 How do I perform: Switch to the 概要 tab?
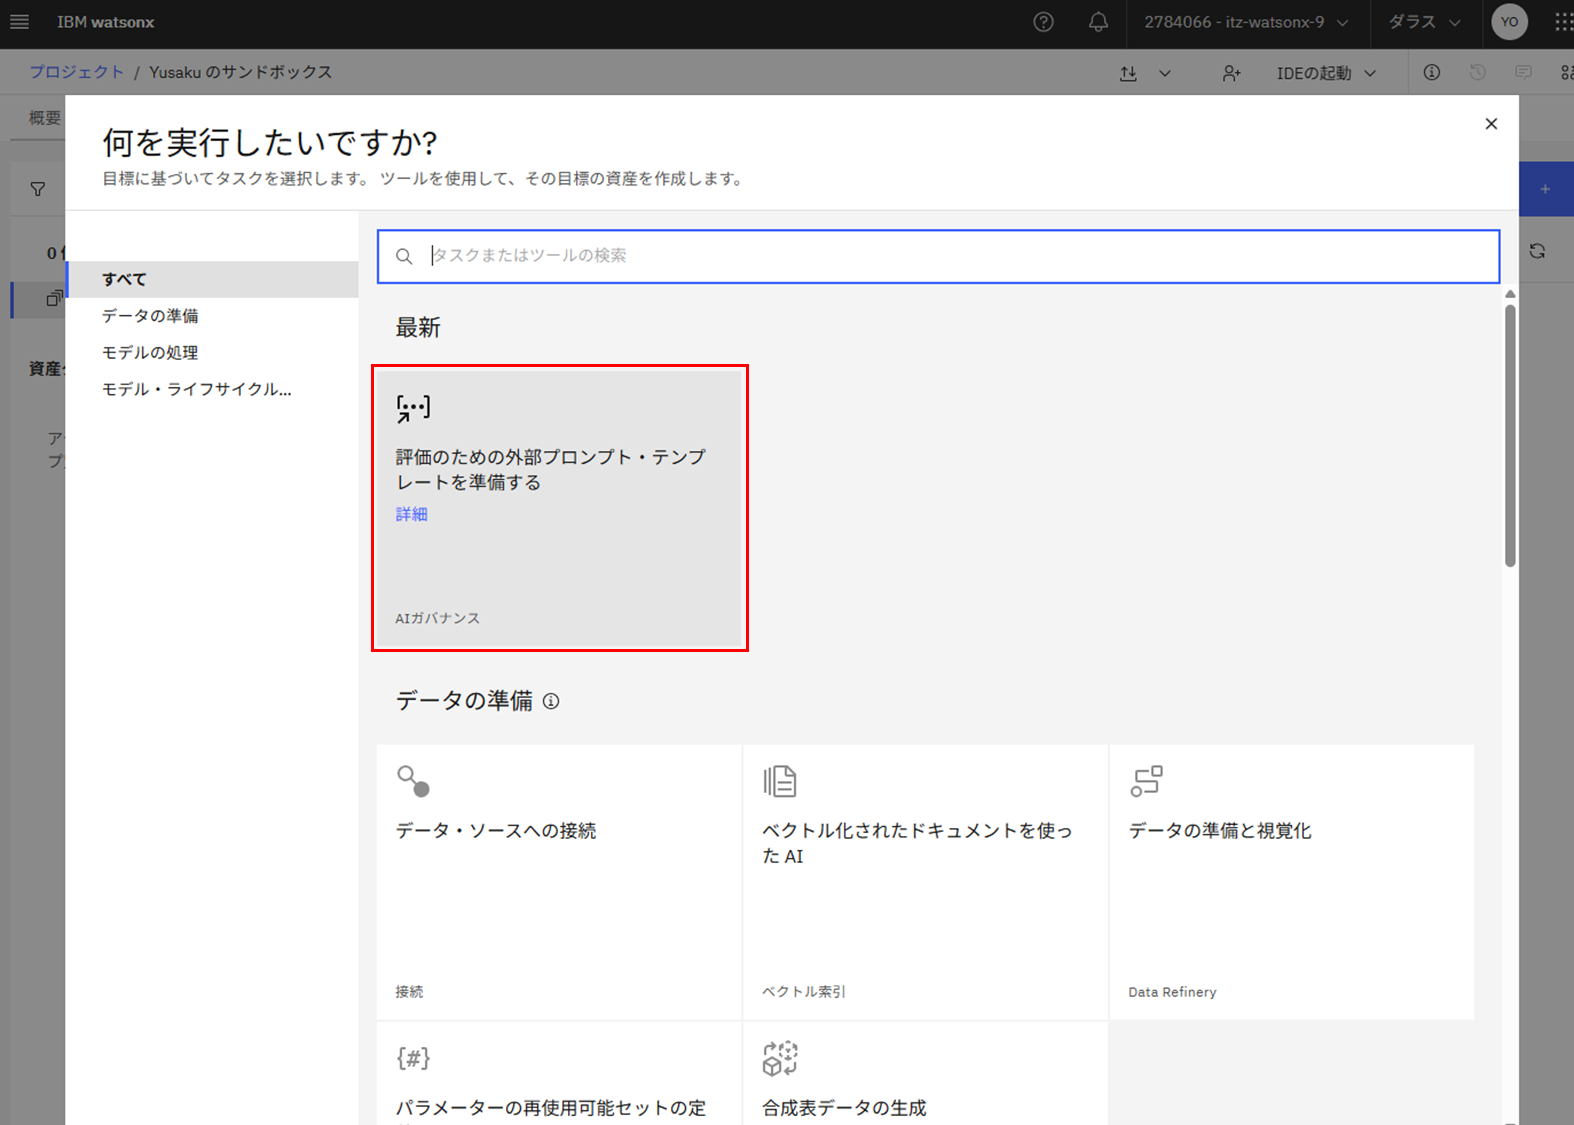click(44, 118)
